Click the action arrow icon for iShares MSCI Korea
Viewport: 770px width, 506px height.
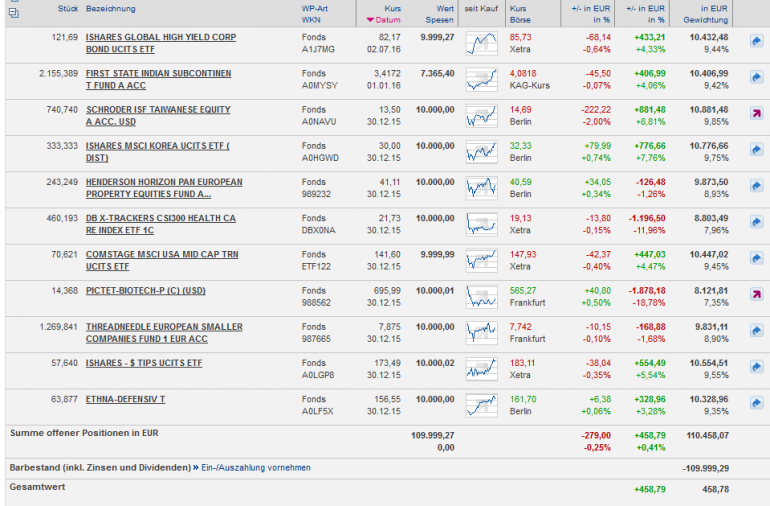click(x=756, y=150)
